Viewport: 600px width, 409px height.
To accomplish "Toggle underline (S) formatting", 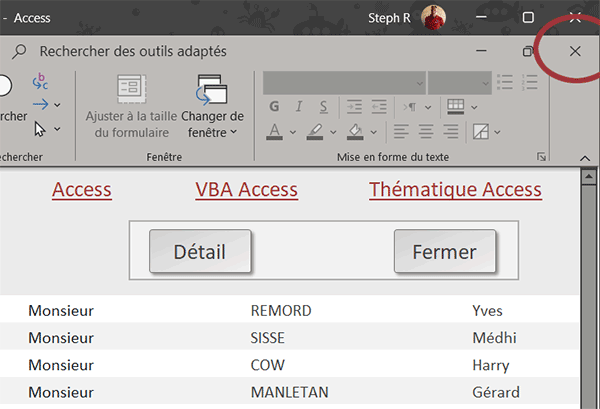I will coord(324,107).
